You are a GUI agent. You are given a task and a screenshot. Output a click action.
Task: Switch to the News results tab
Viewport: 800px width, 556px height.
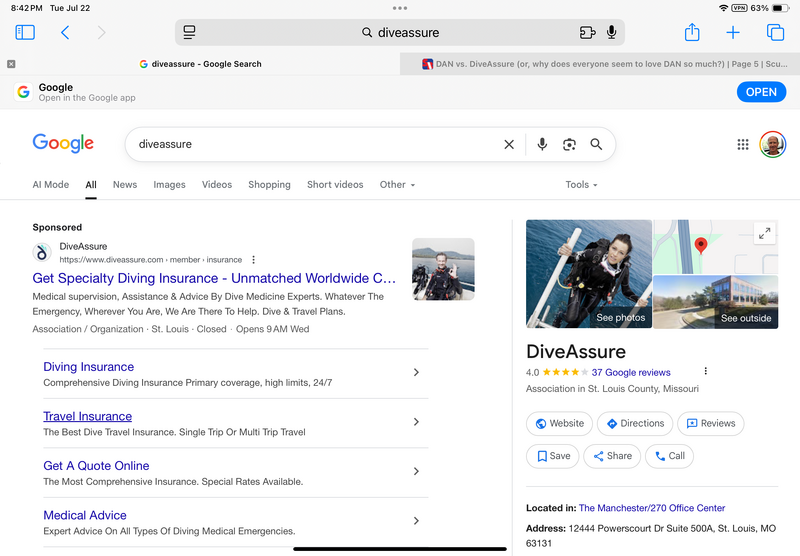[125, 185]
